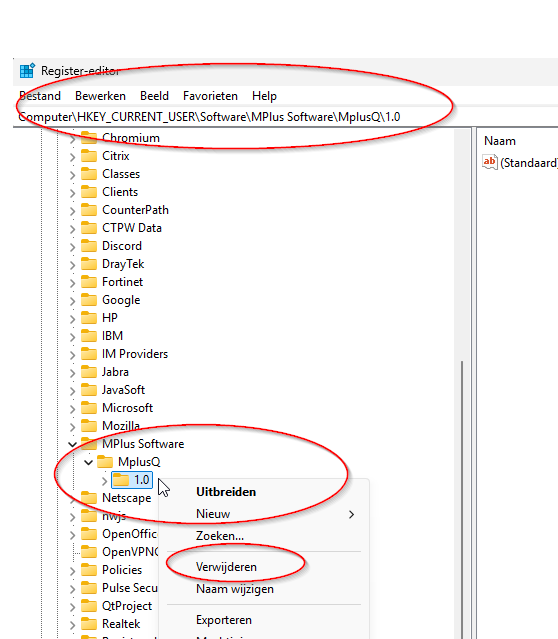Click the Register-editor app icon
558x639 pixels.
pos(27,71)
